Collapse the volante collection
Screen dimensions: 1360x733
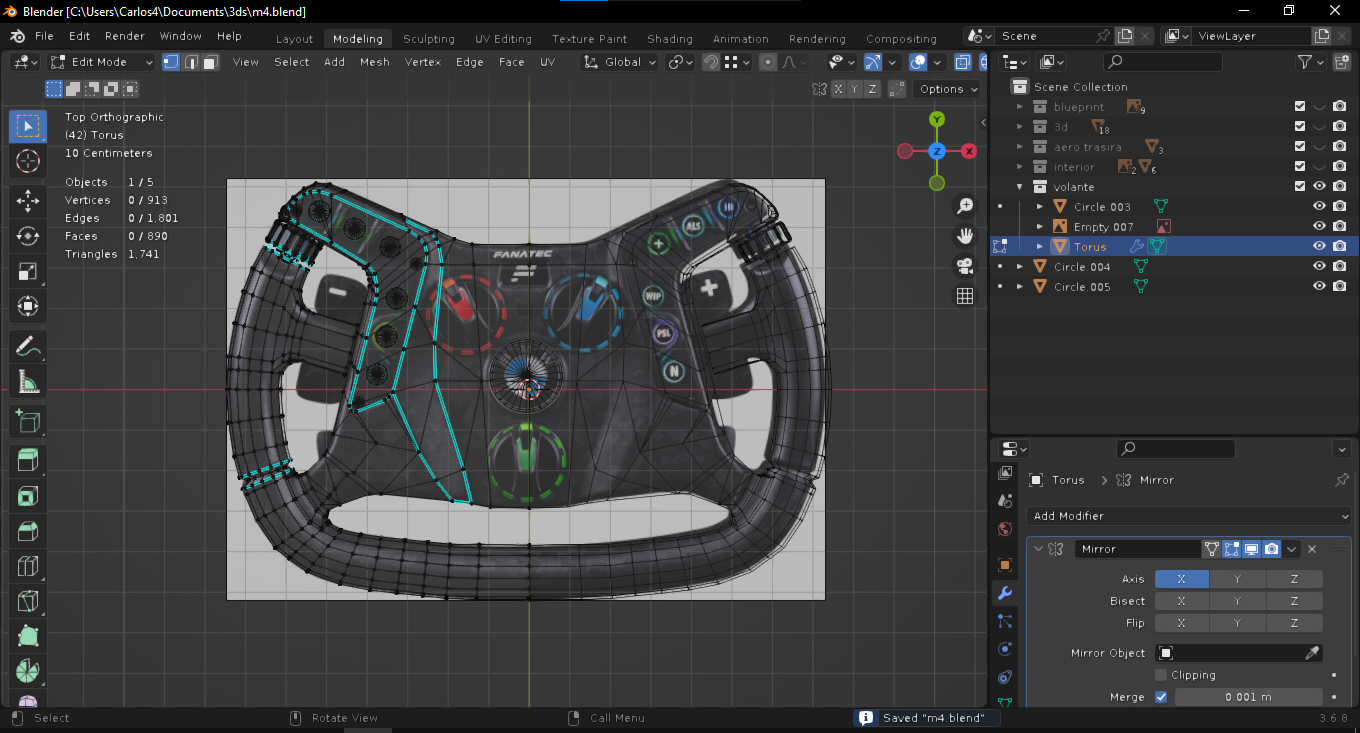click(x=1020, y=187)
